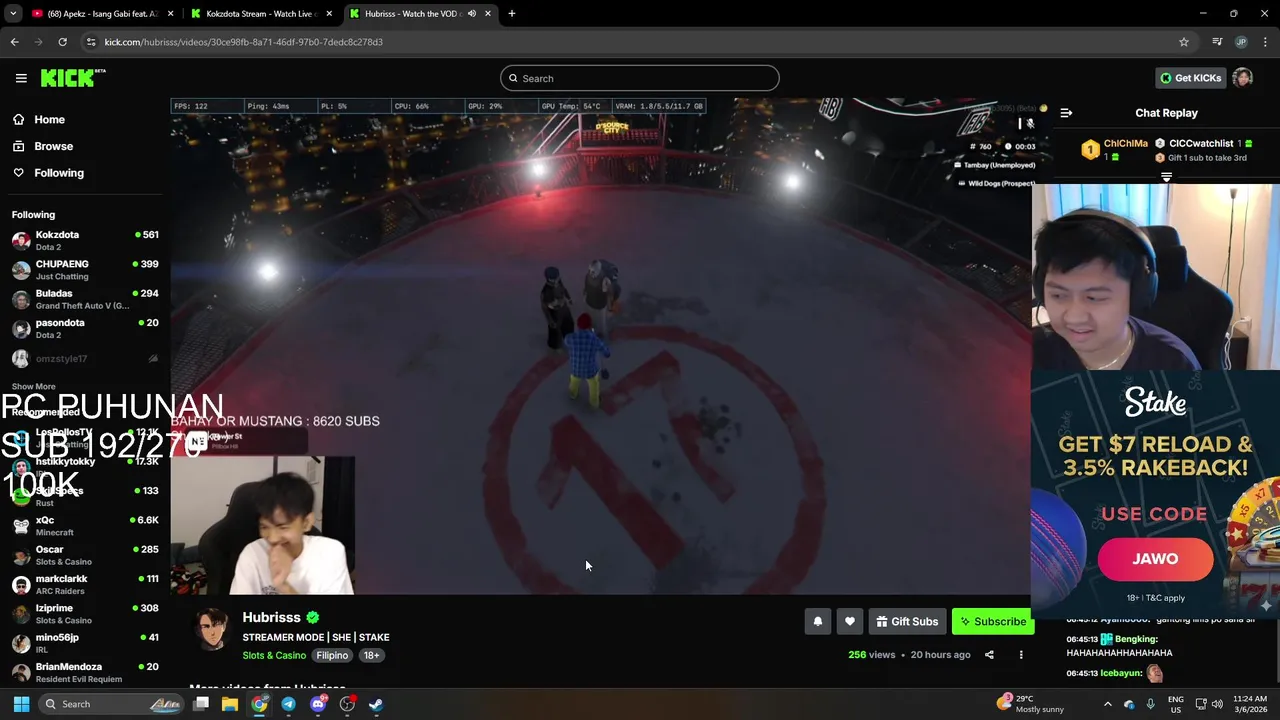Open Steam from the taskbar
The width and height of the screenshot is (1280, 720).
click(x=376, y=704)
